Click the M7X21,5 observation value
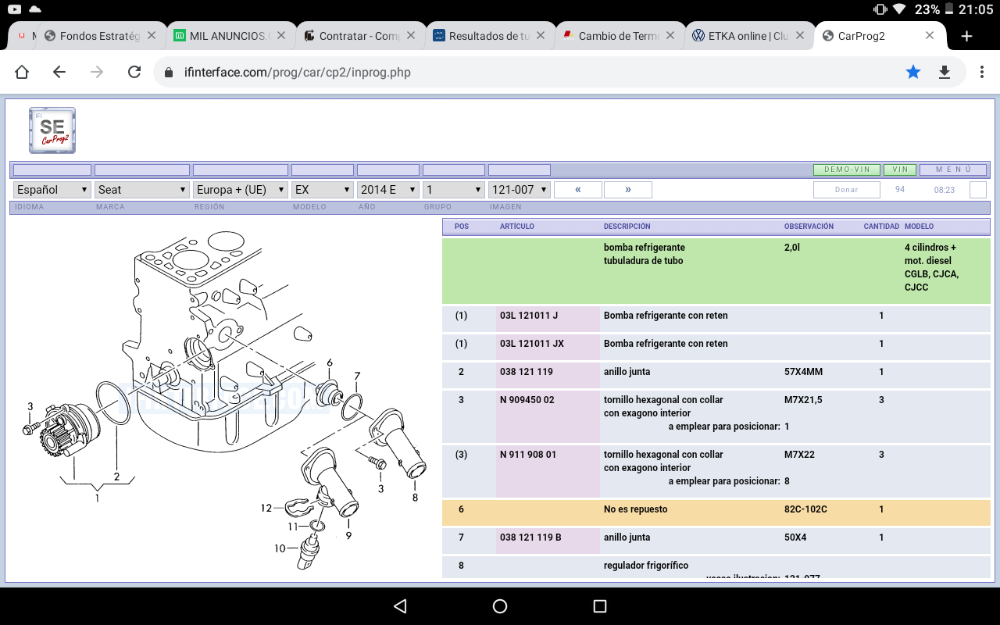 (803, 399)
